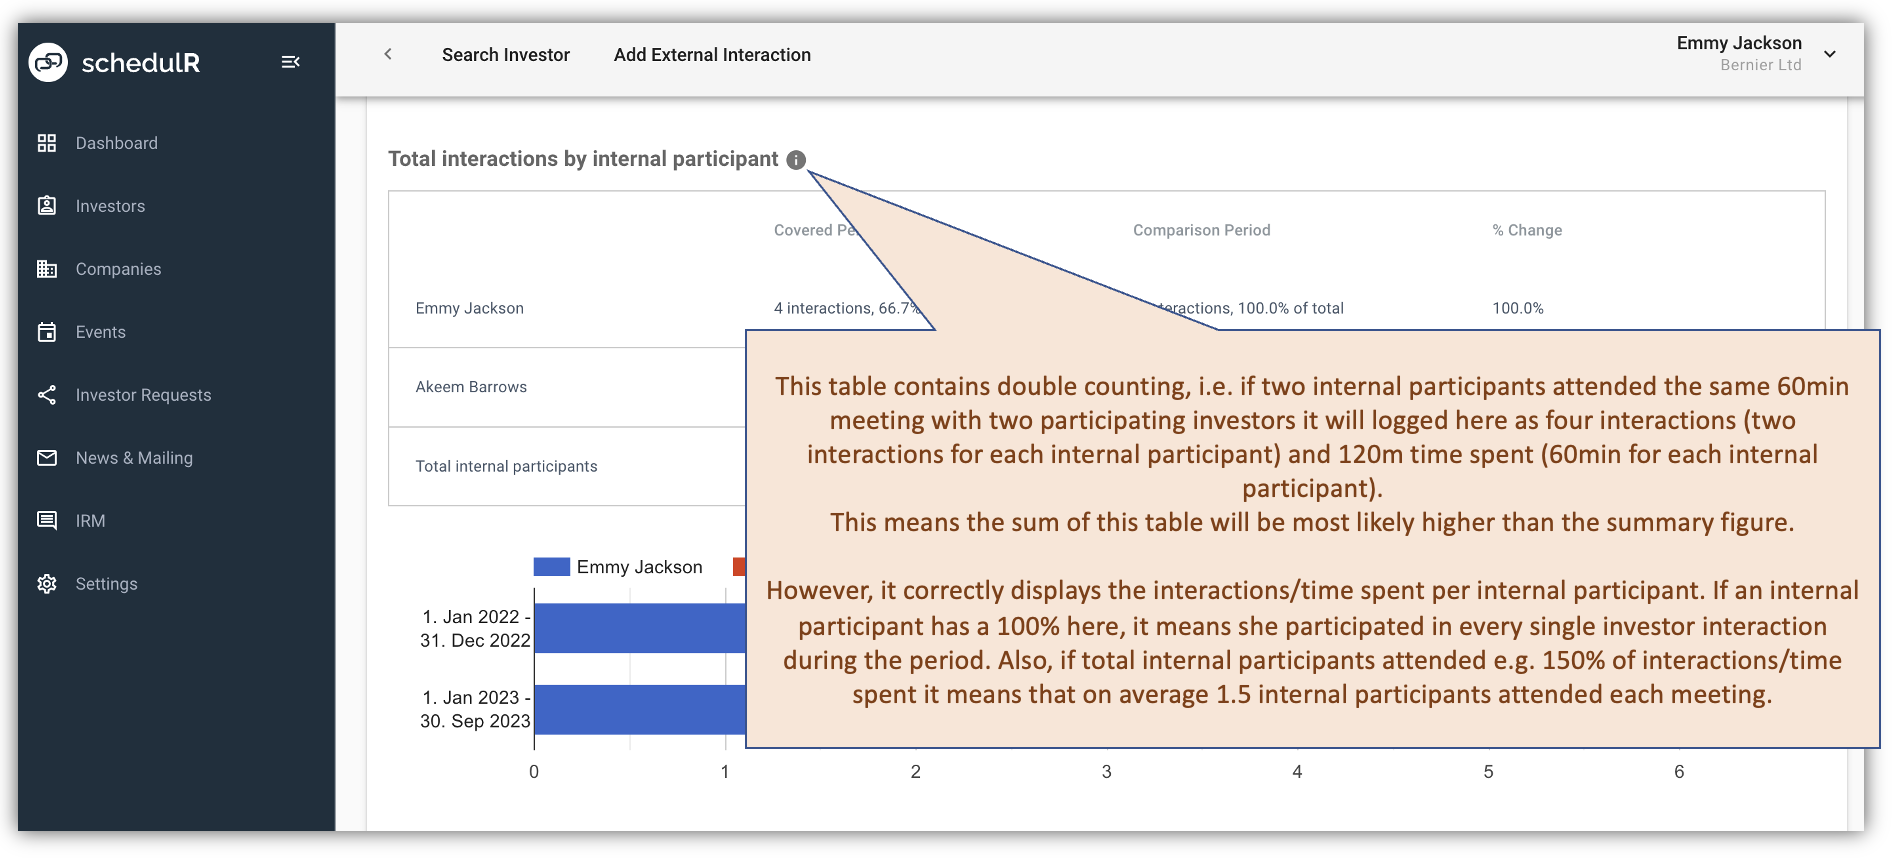The width and height of the screenshot is (1902, 858).
Task: Open News & Mailing envelope icon
Action: click(47, 457)
